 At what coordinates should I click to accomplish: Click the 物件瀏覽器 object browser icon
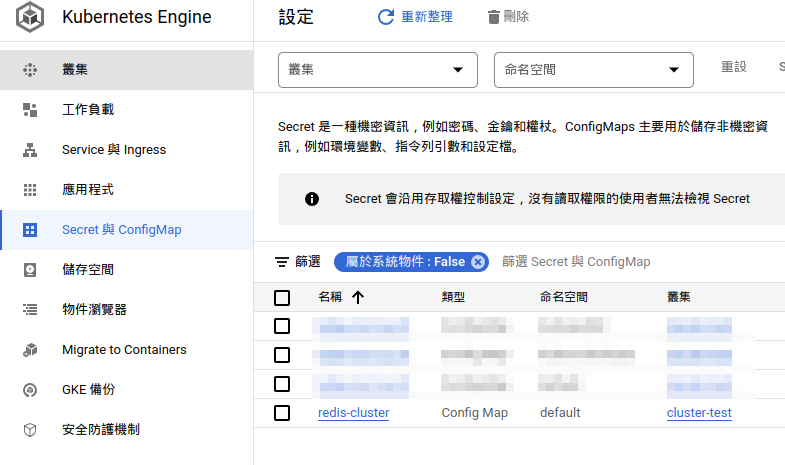[x=30, y=310]
